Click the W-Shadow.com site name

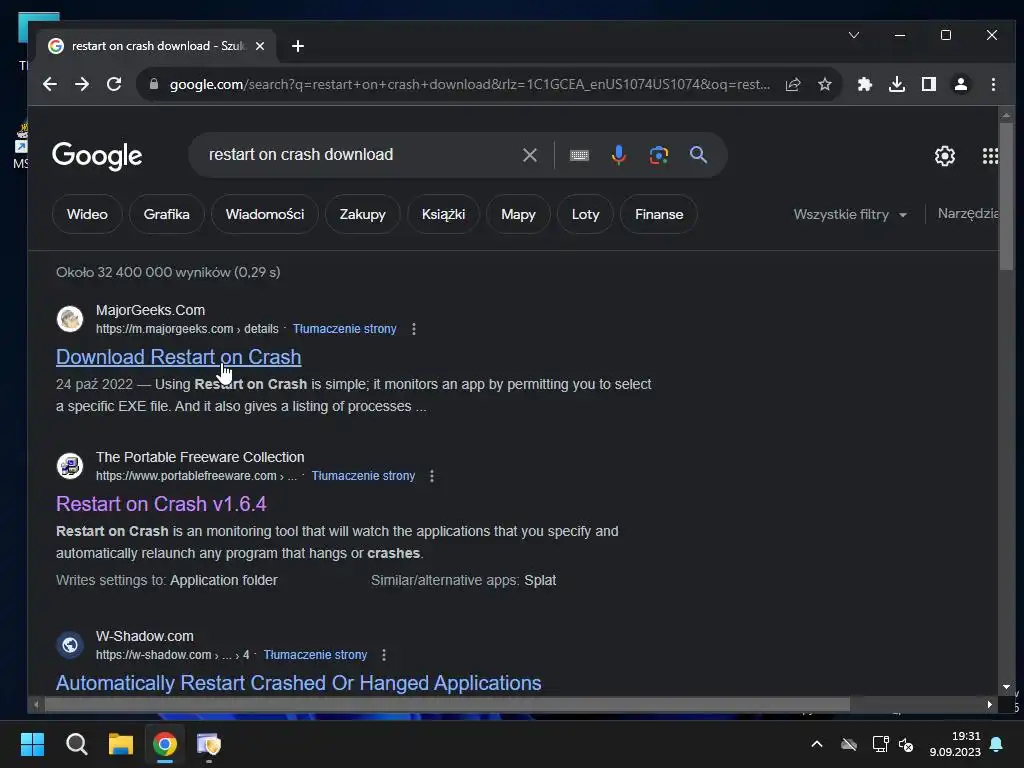[144, 636]
